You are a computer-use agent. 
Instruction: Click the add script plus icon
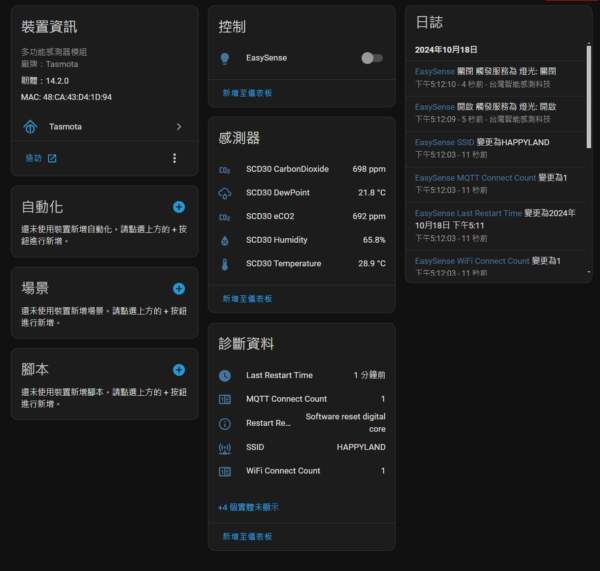pos(179,370)
